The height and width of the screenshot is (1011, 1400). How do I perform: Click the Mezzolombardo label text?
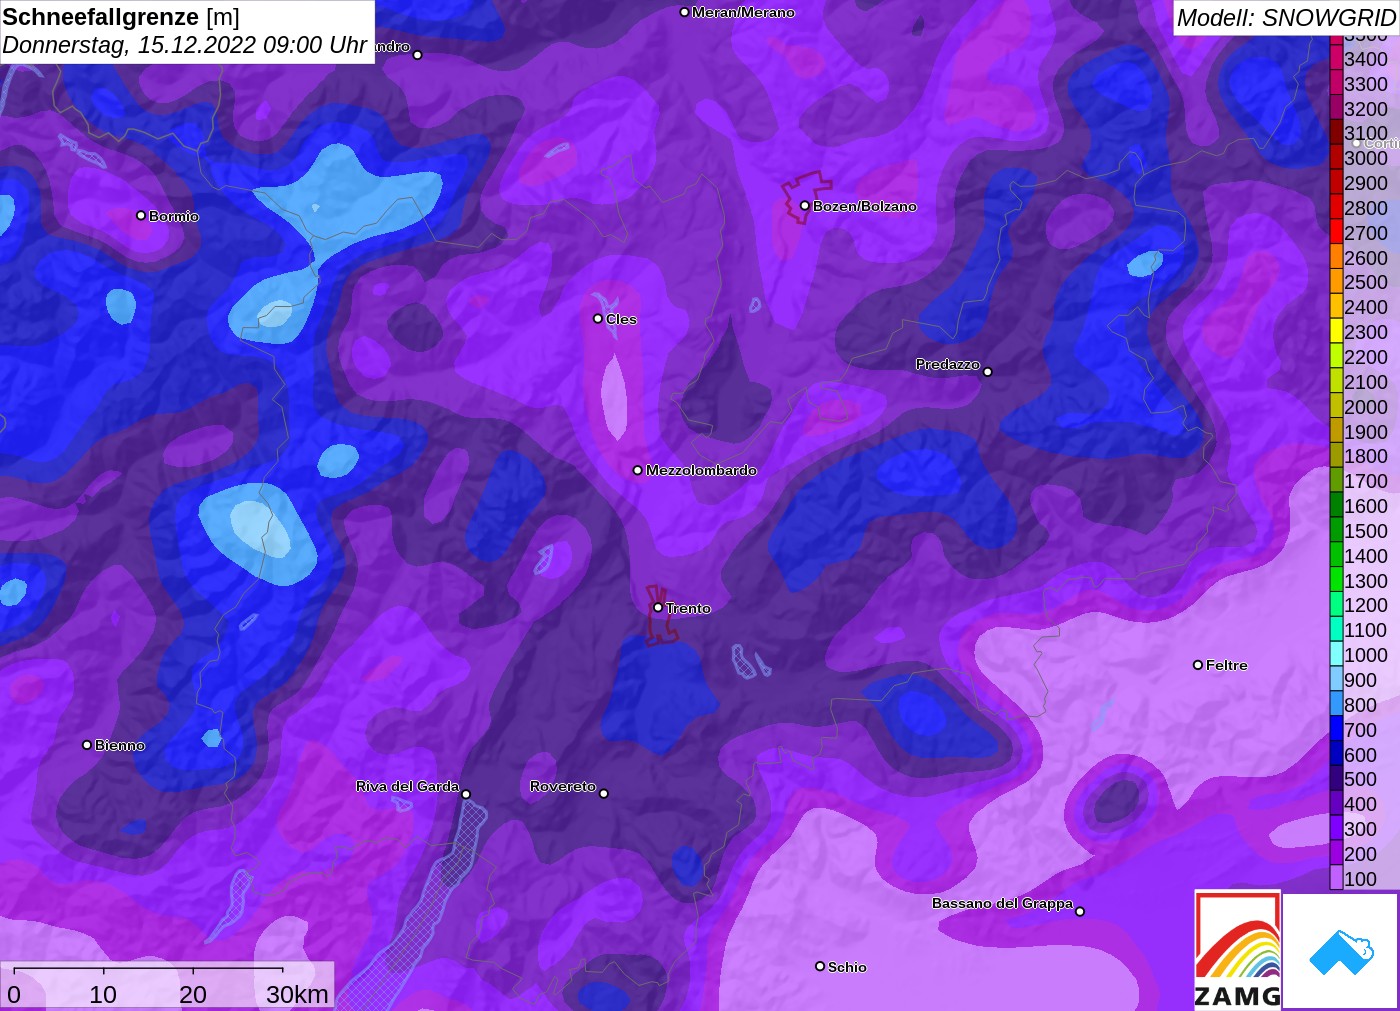(701, 470)
